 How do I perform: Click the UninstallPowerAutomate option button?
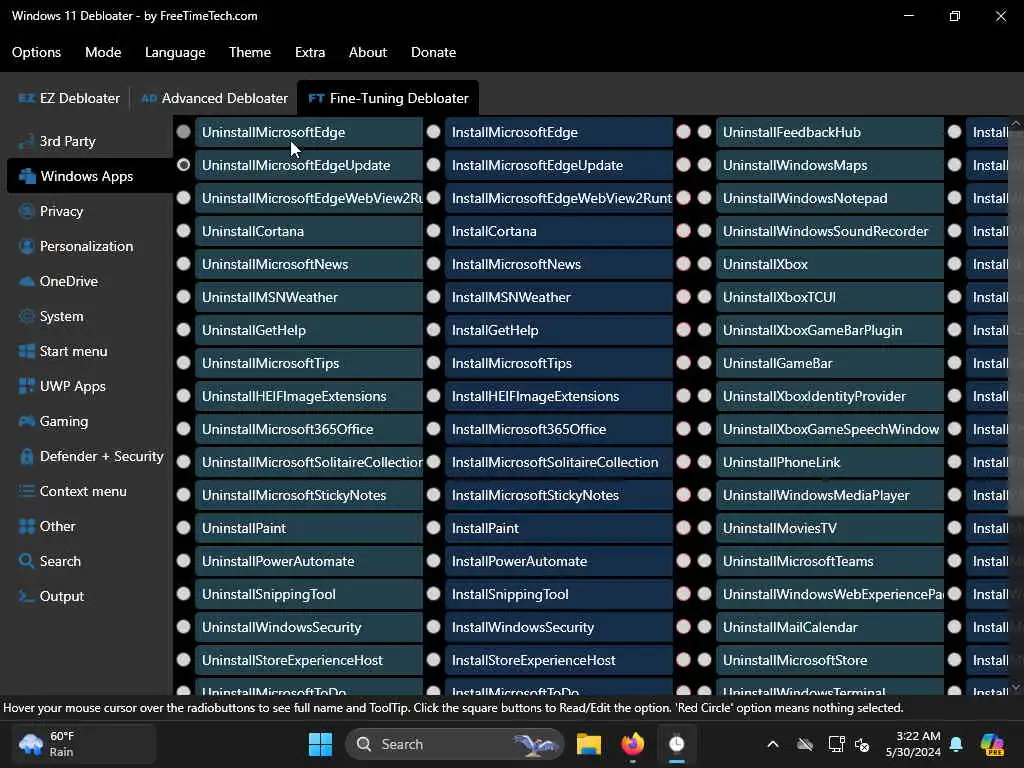[x=309, y=561]
